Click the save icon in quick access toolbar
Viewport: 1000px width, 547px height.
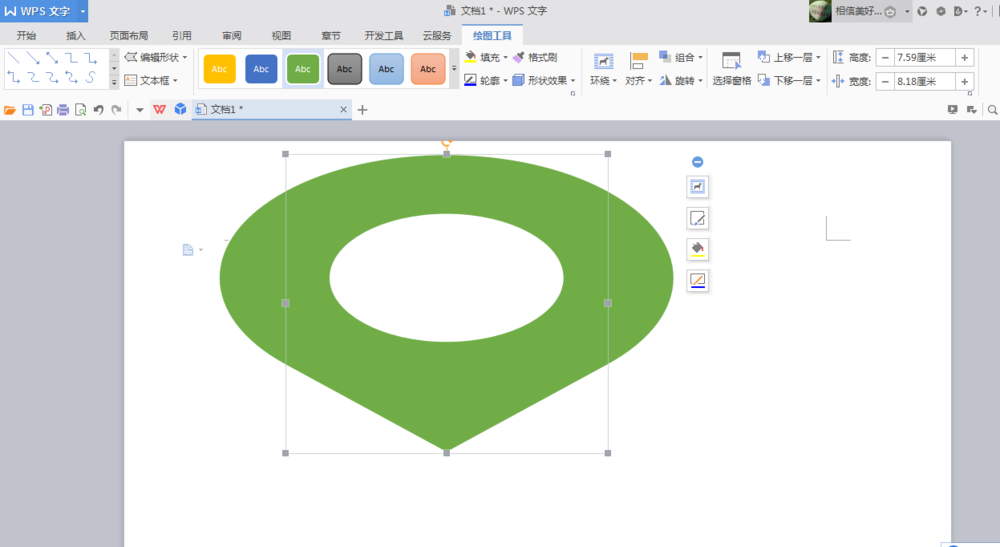(28, 110)
